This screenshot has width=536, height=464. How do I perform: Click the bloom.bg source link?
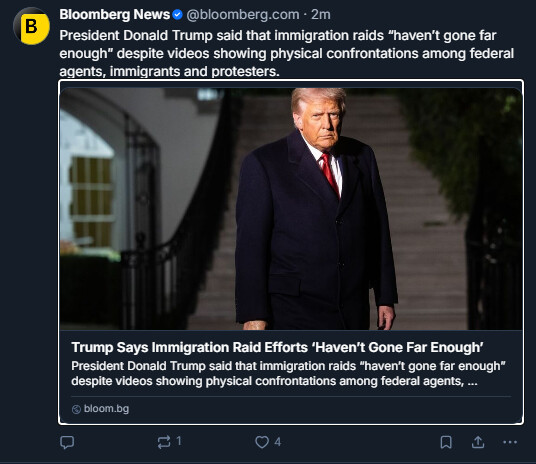106,409
